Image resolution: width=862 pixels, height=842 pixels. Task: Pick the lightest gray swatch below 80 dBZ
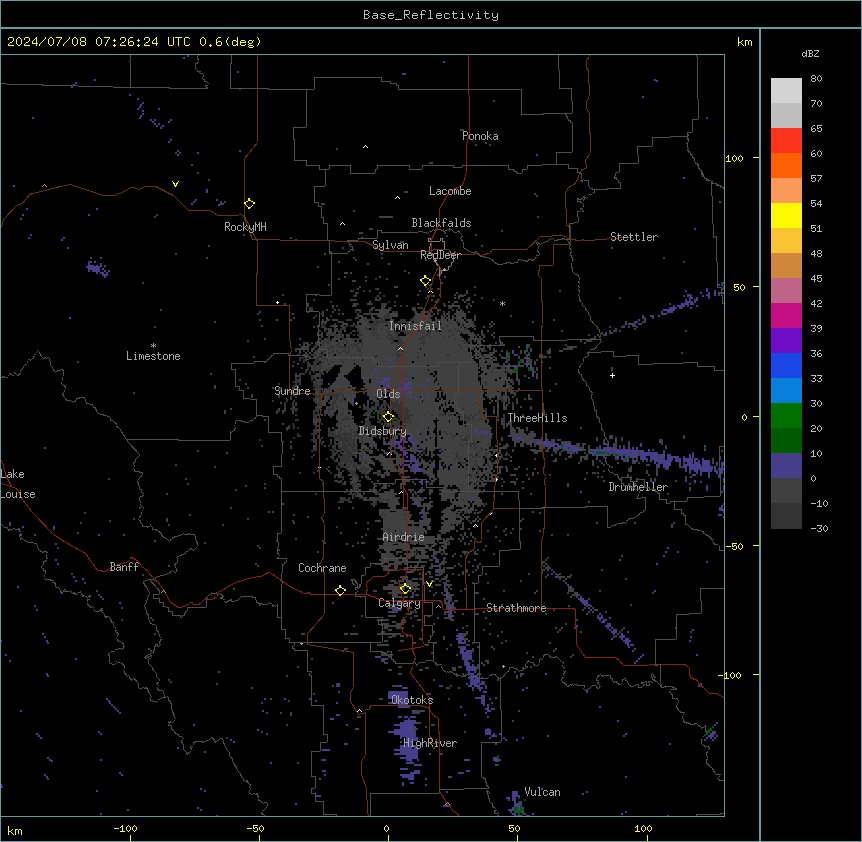[786, 91]
